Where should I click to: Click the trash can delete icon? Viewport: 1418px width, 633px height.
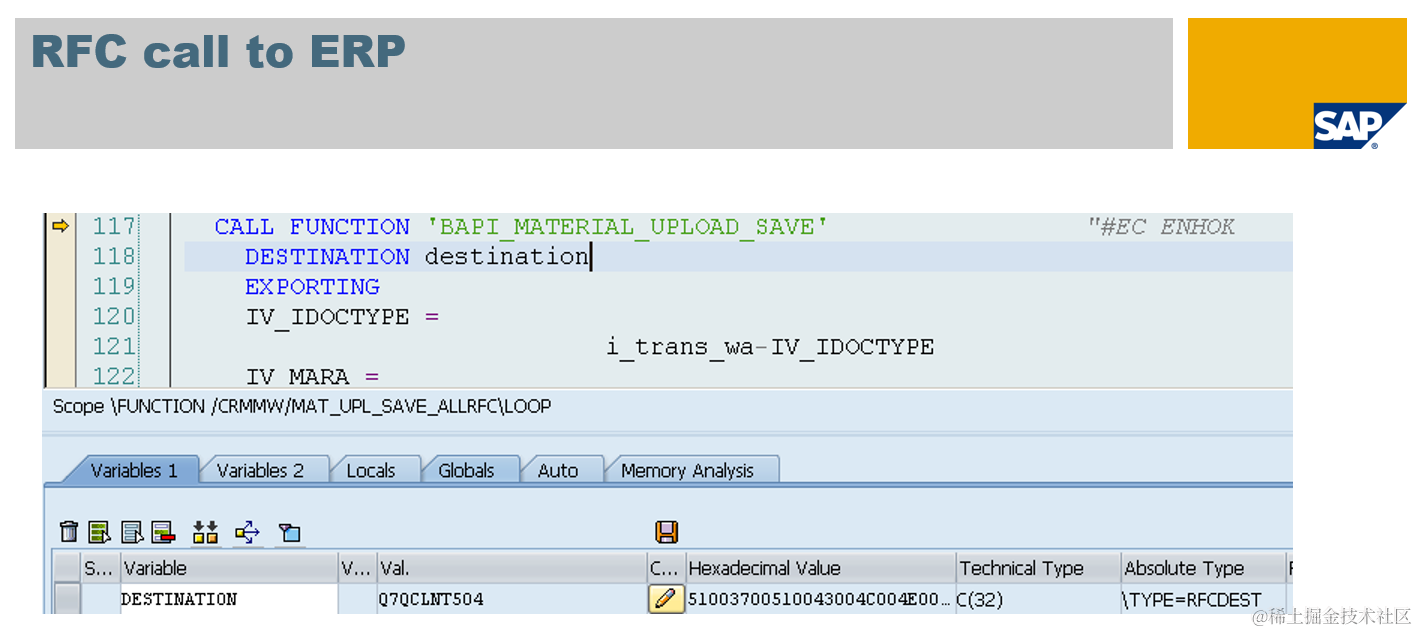(68, 532)
